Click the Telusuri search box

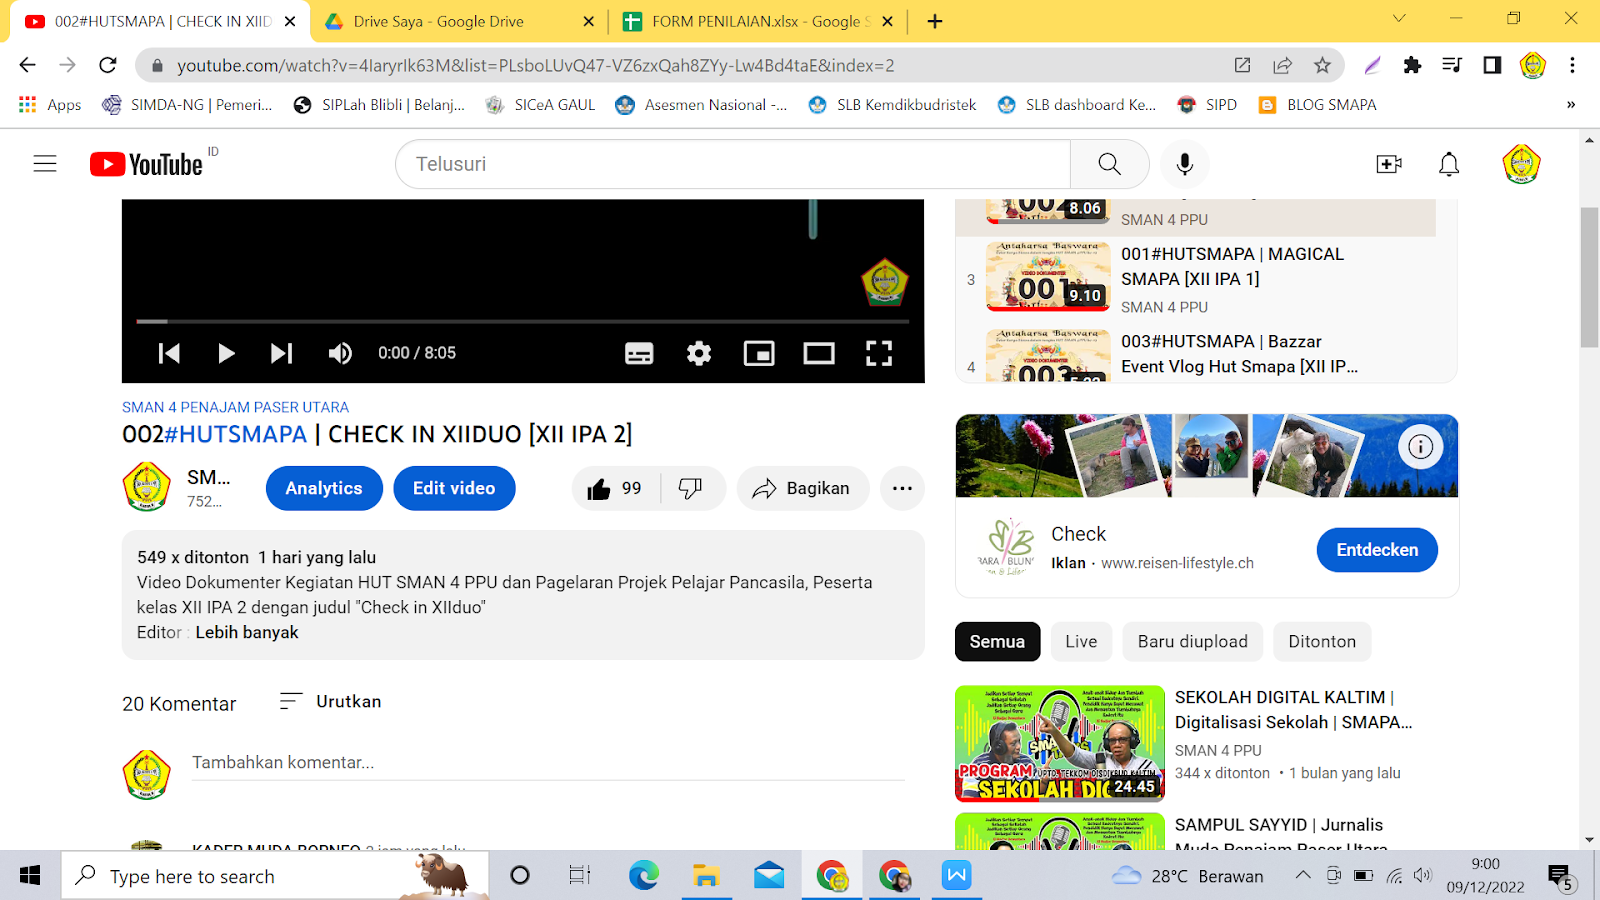pos(733,164)
